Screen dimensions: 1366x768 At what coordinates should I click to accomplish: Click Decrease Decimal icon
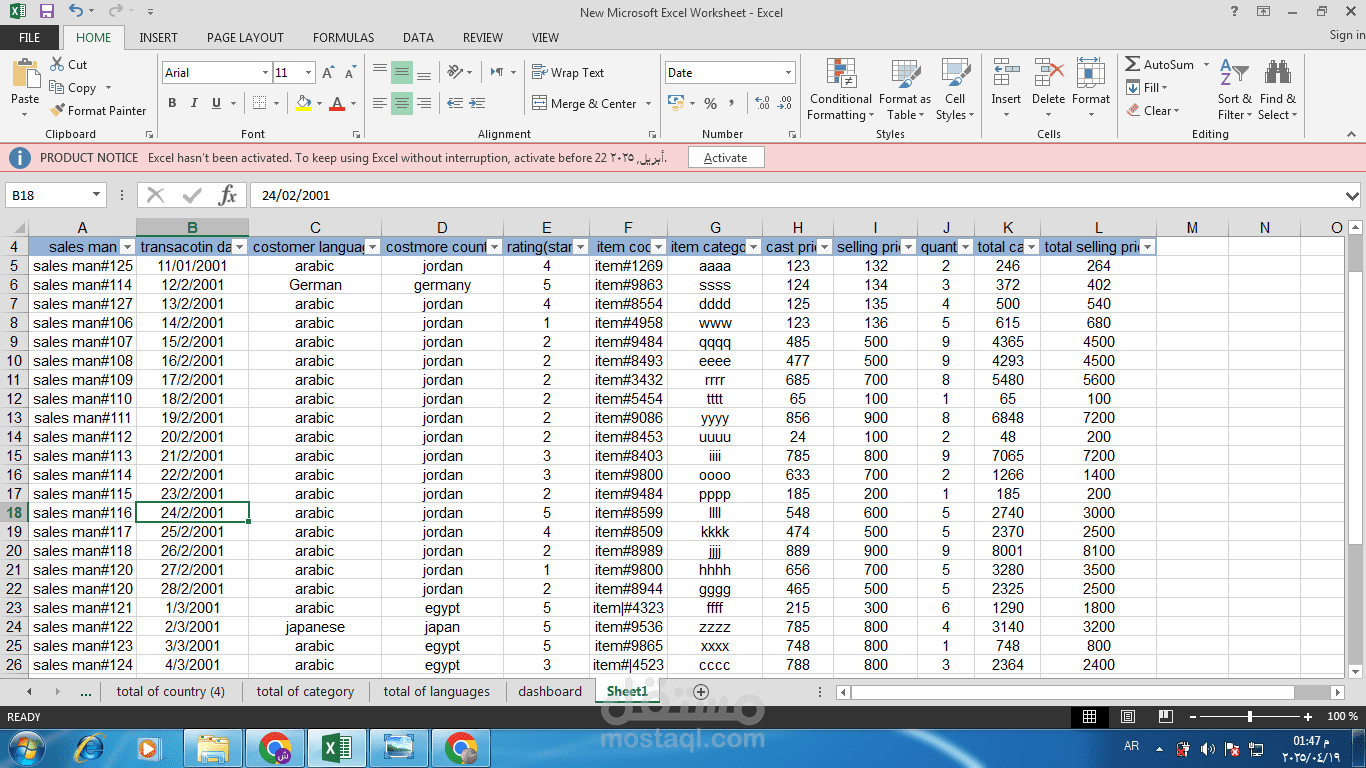pos(785,103)
